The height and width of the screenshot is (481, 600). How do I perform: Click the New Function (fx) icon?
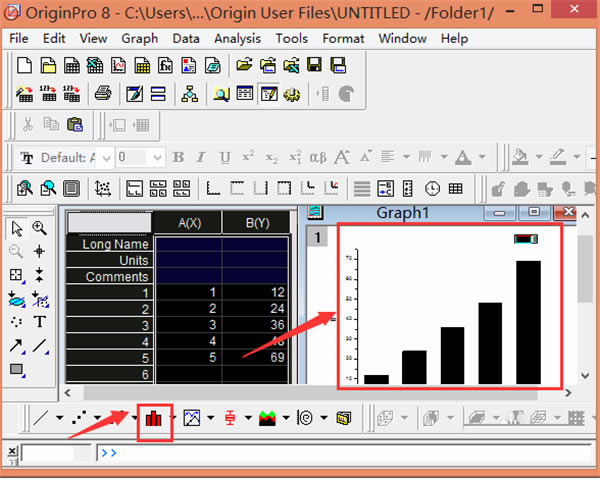pos(165,65)
